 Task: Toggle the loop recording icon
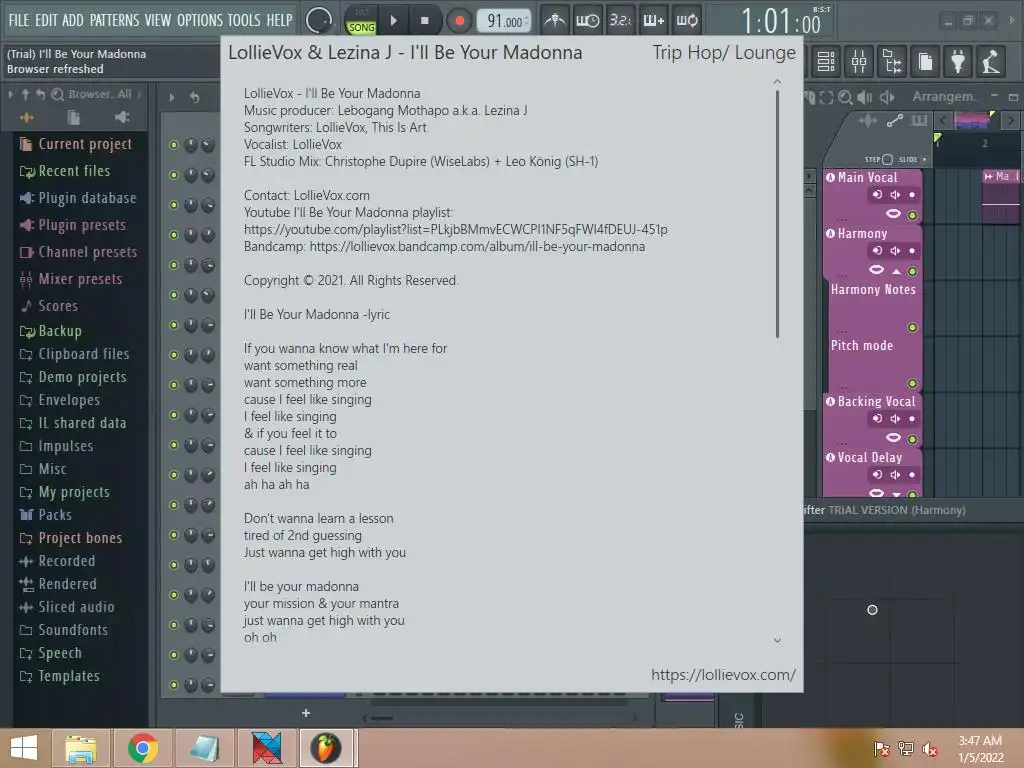(686, 21)
